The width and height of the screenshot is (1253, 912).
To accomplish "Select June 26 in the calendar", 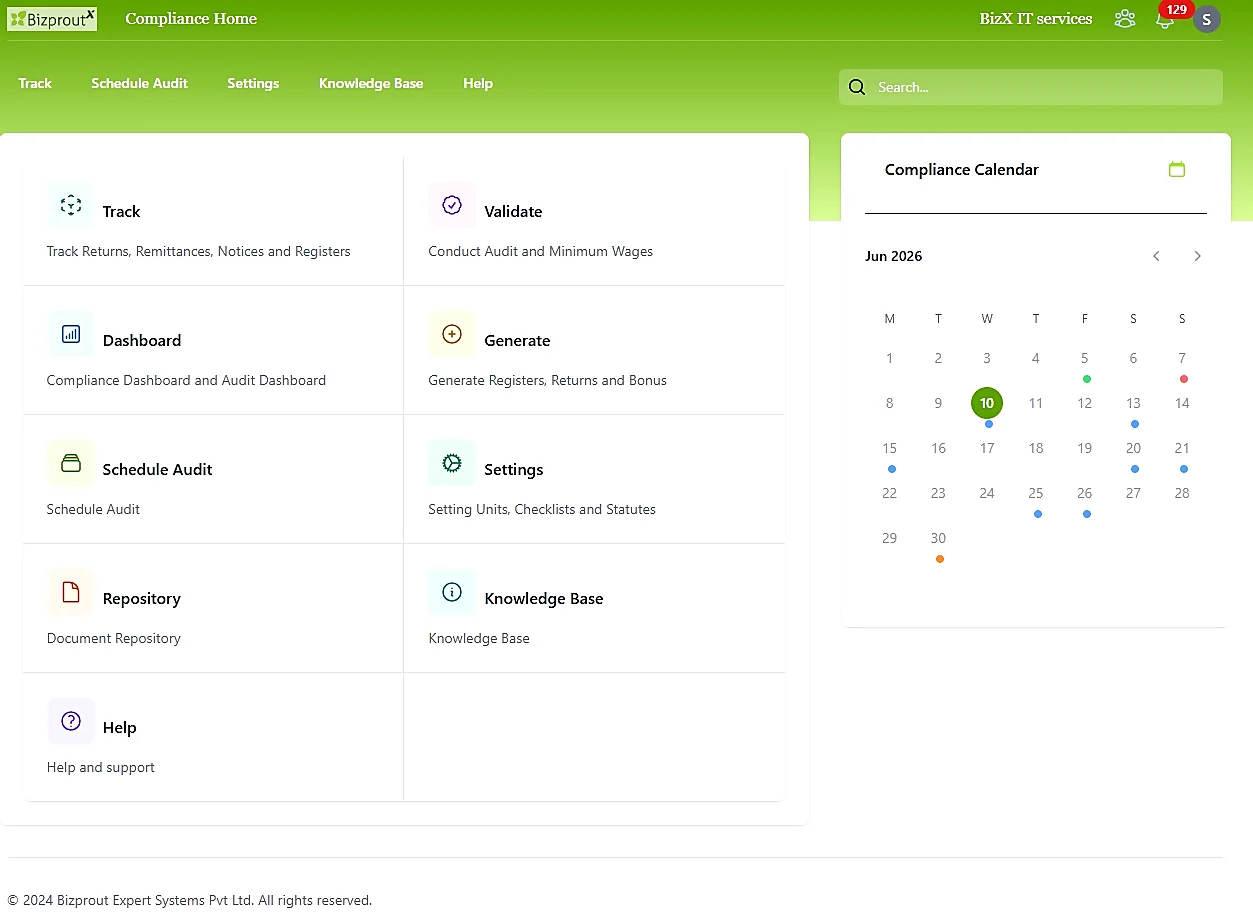I will tap(1084, 493).
